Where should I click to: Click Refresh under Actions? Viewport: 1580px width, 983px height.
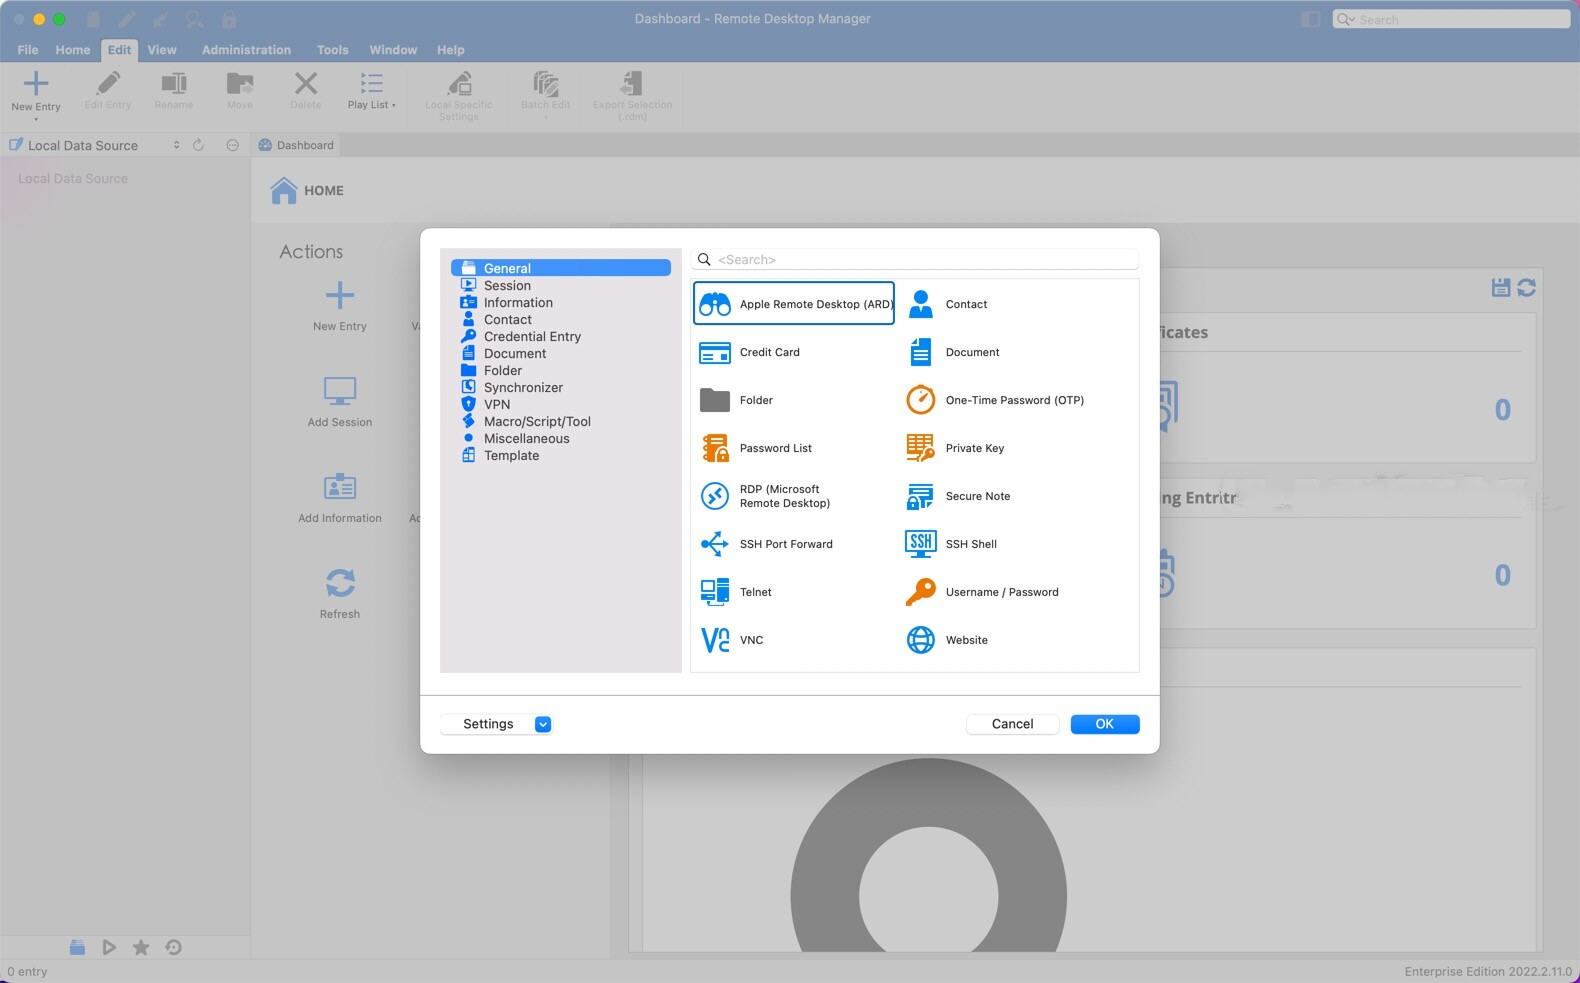[x=340, y=594]
